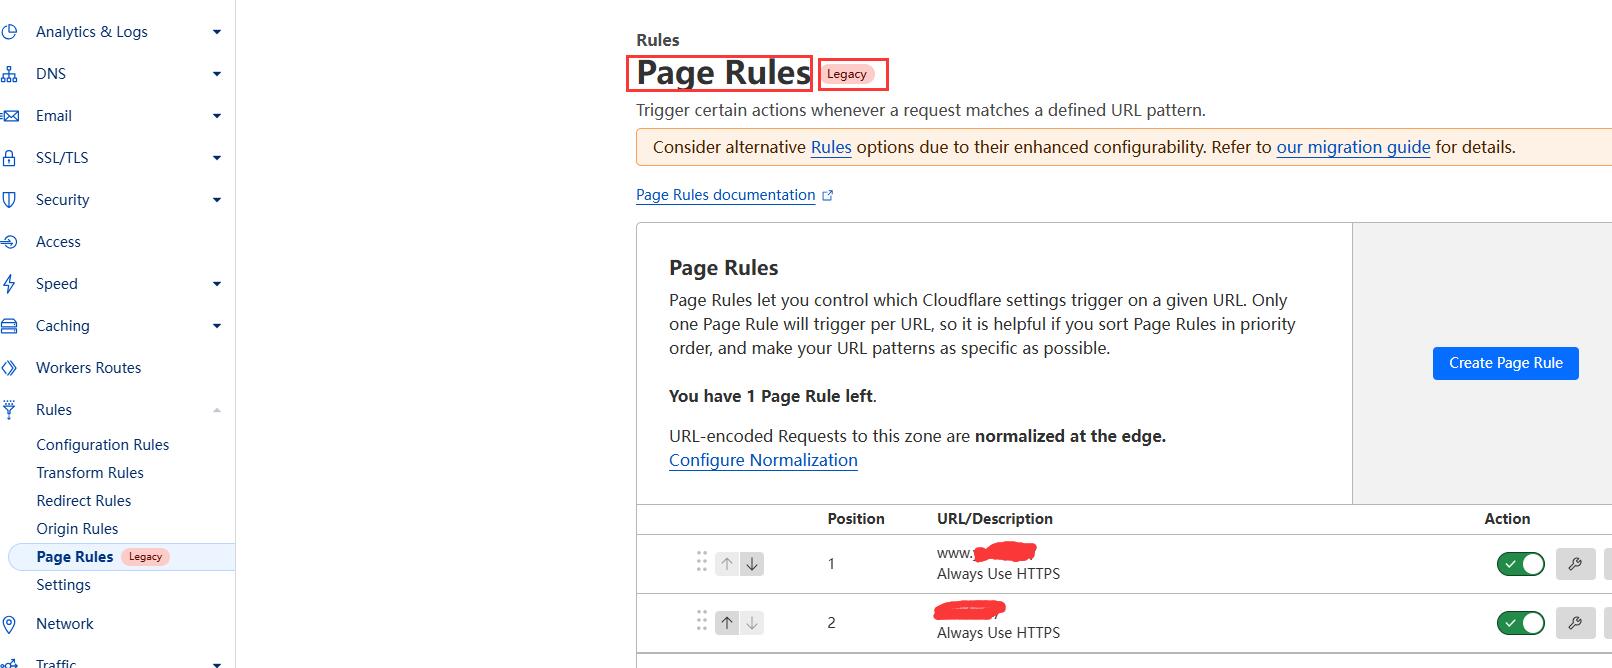Open Access in the sidebar
Image resolution: width=1612 pixels, height=668 pixels.
58,242
